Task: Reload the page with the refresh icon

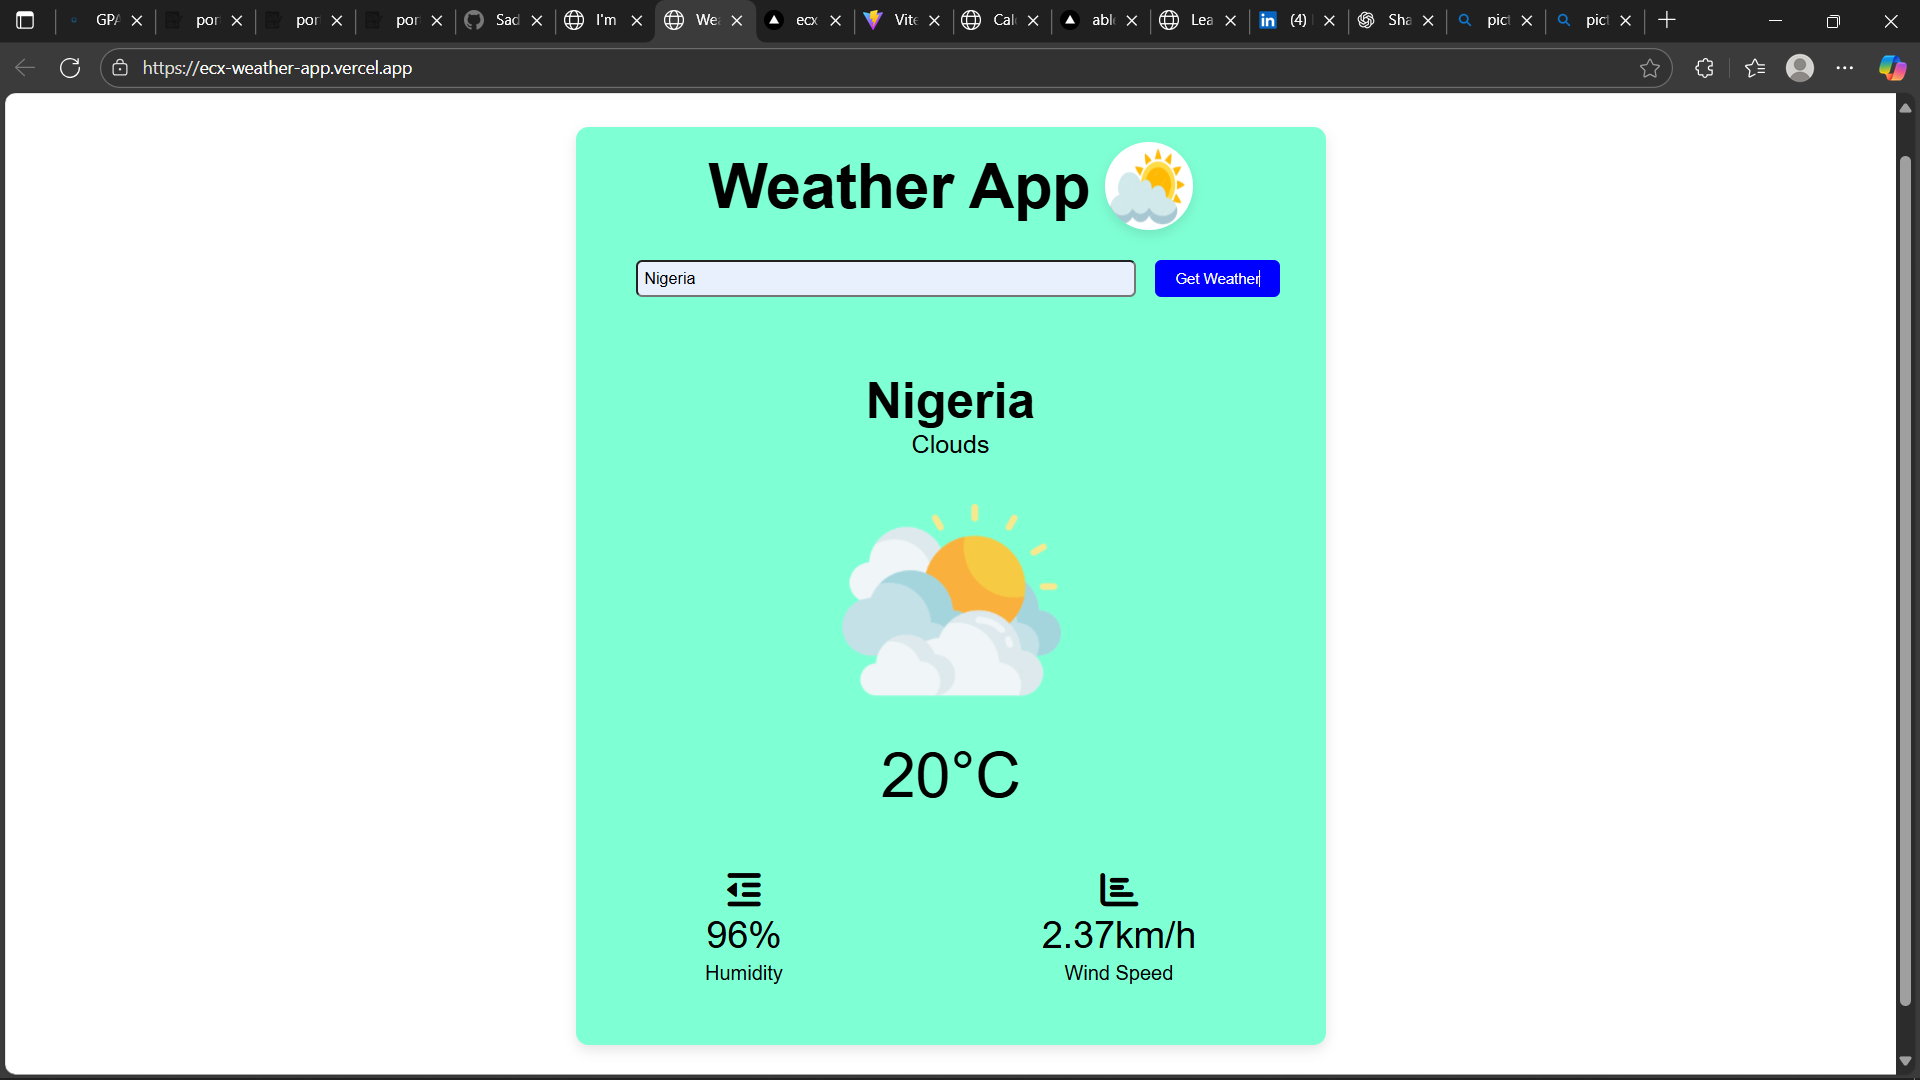Action: pos(70,68)
